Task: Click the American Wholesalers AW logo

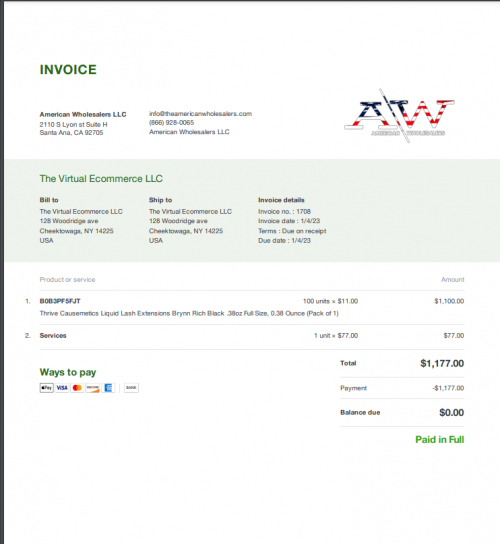Action: click(399, 116)
